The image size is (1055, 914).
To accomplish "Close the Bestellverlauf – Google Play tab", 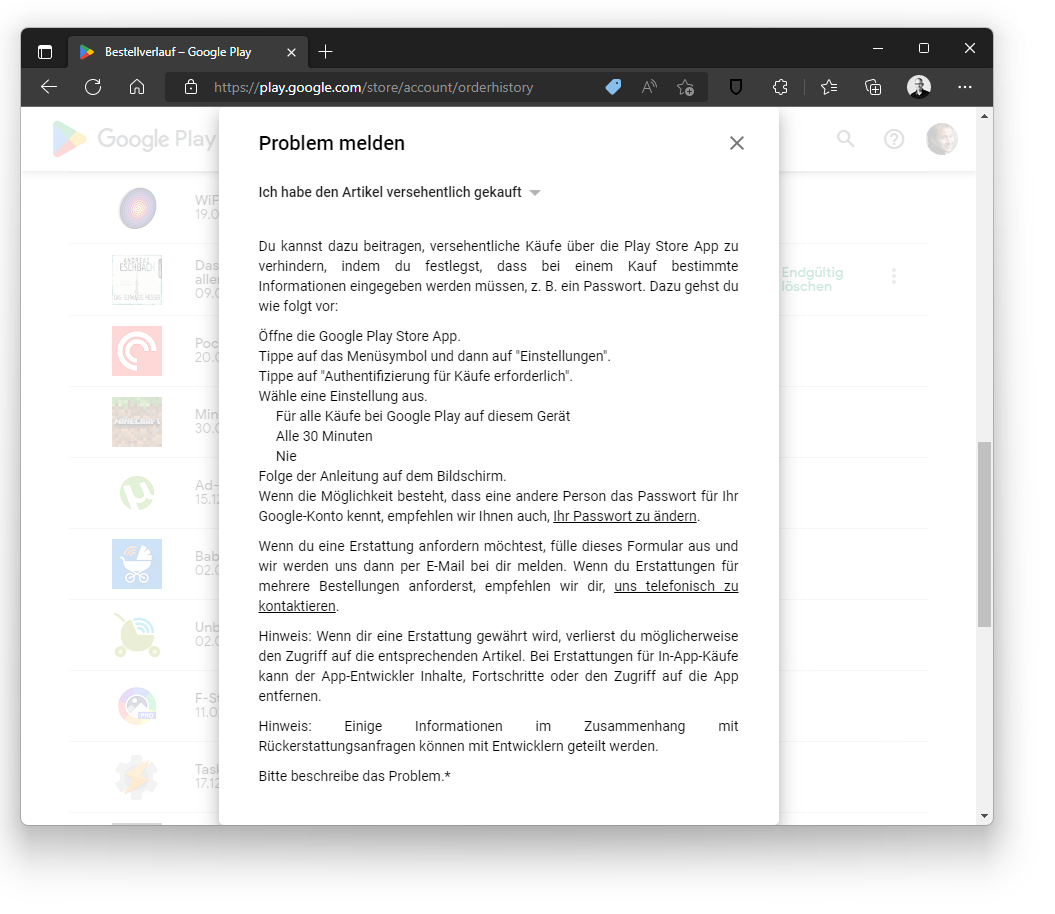I will 292,52.
